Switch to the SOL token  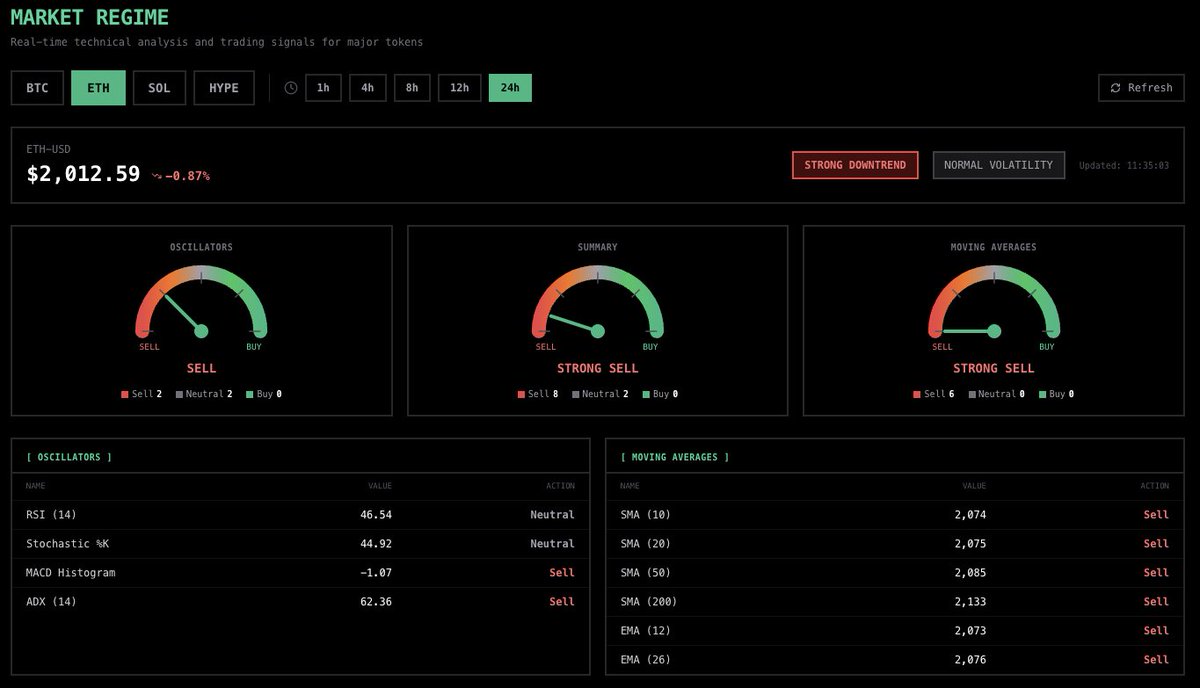point(159,88)
